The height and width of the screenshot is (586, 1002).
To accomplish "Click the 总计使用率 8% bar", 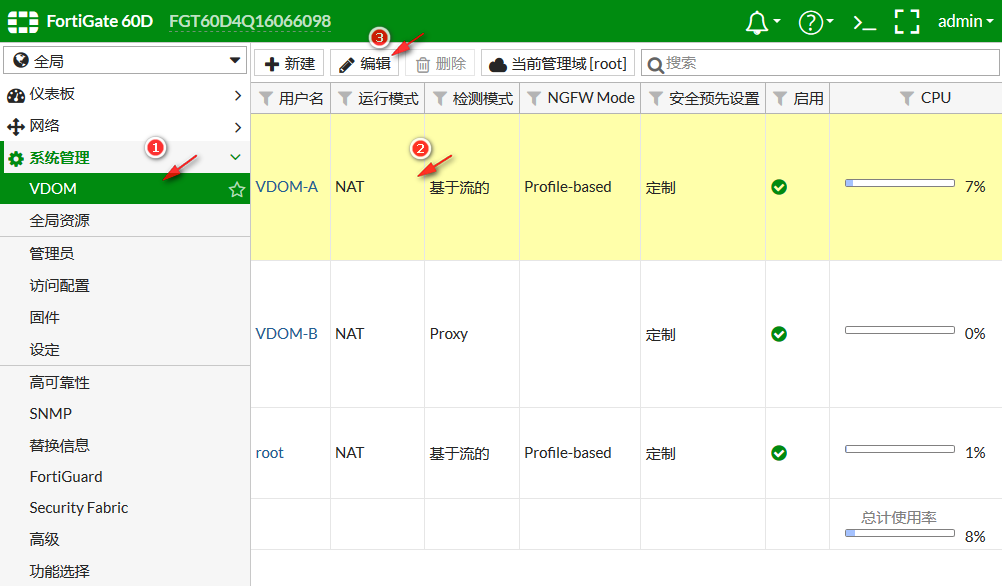I will tap(900, 533).
